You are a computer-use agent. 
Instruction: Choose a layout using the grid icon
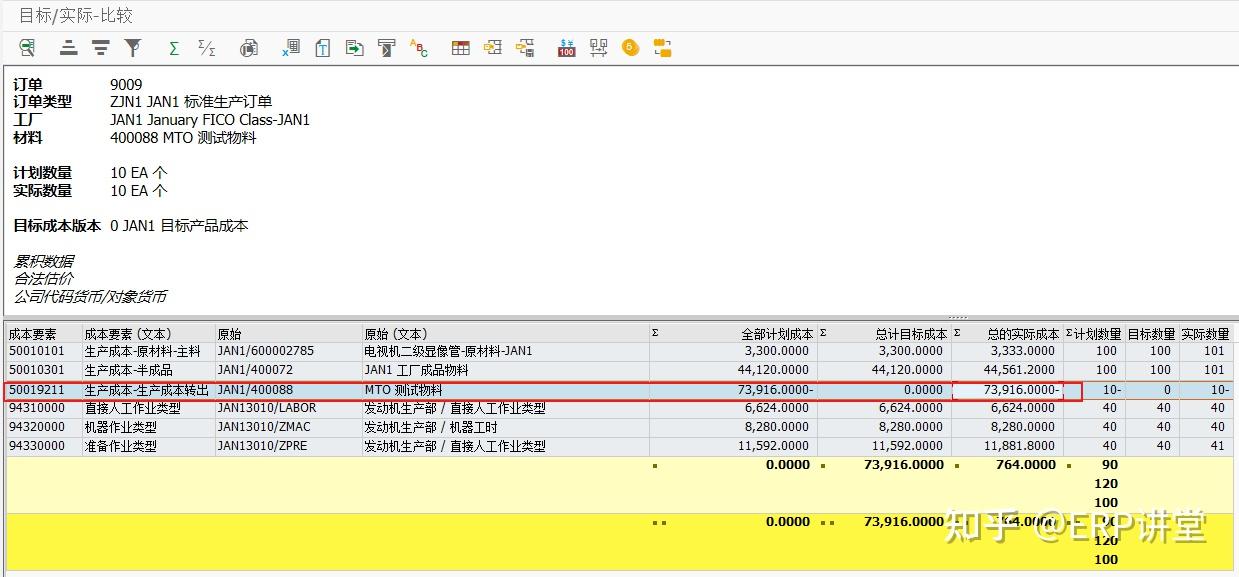click(x=459, y=47)
